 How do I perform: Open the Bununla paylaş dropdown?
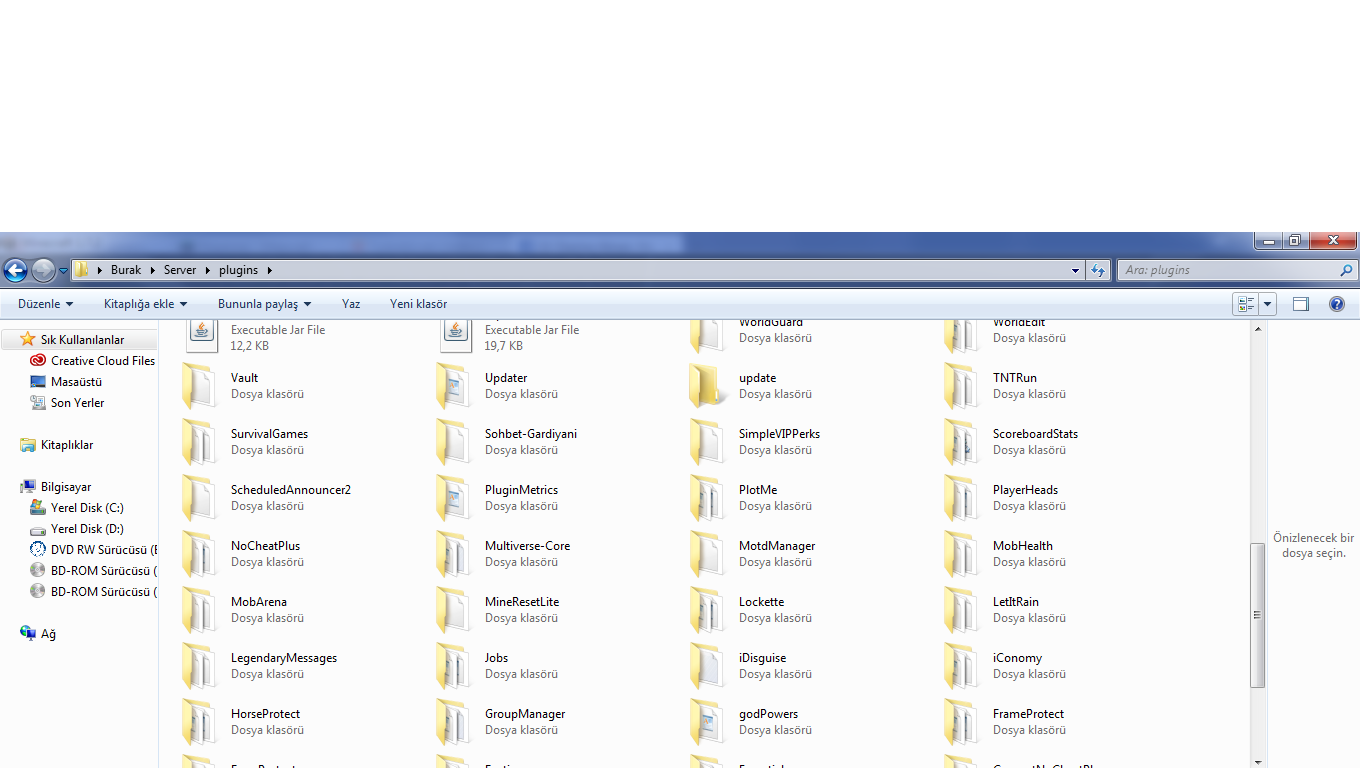click(265, 304)
